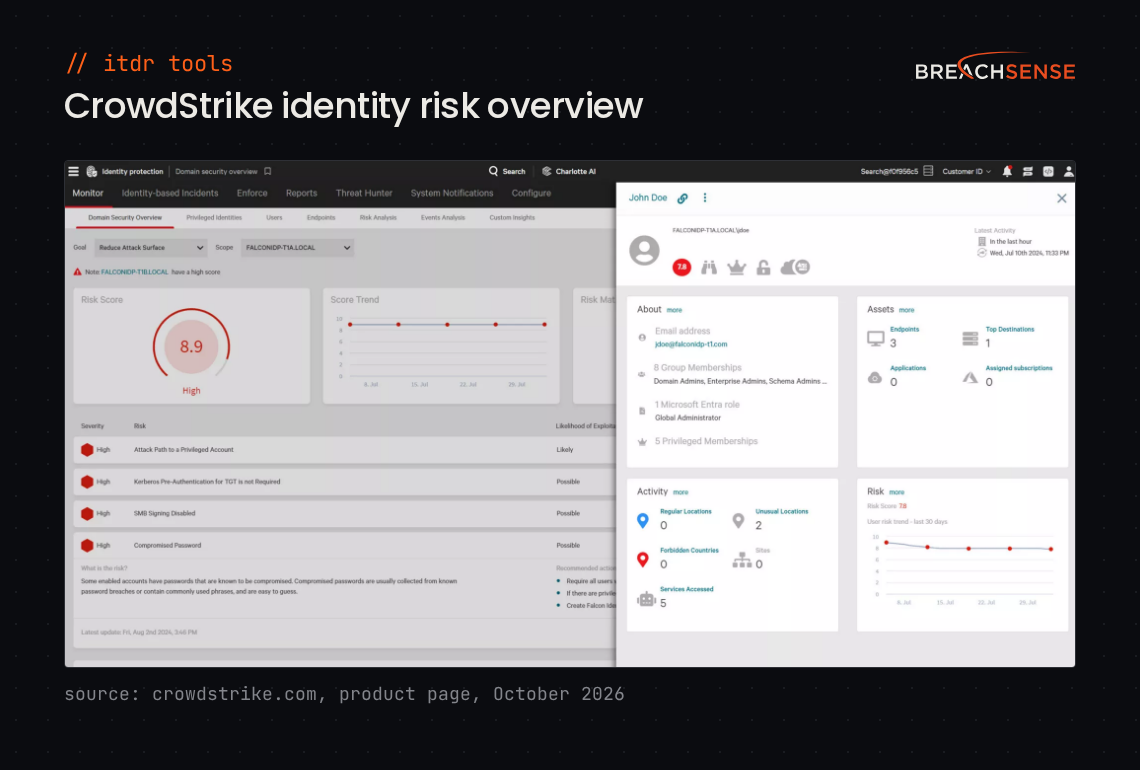Select the Monitor main tab
1140x770 pixels.
click(88, 193)
